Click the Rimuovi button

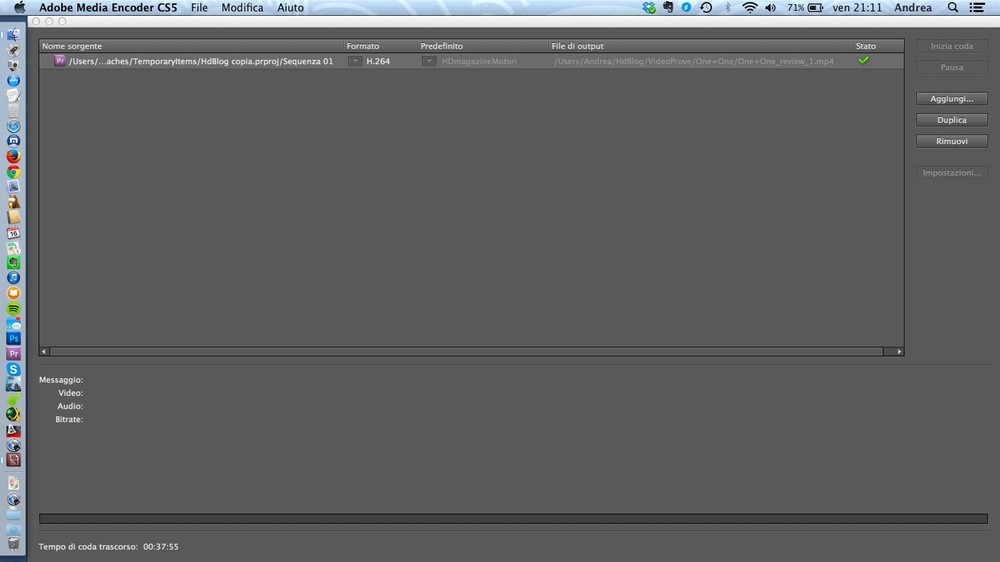coord(952,141)
